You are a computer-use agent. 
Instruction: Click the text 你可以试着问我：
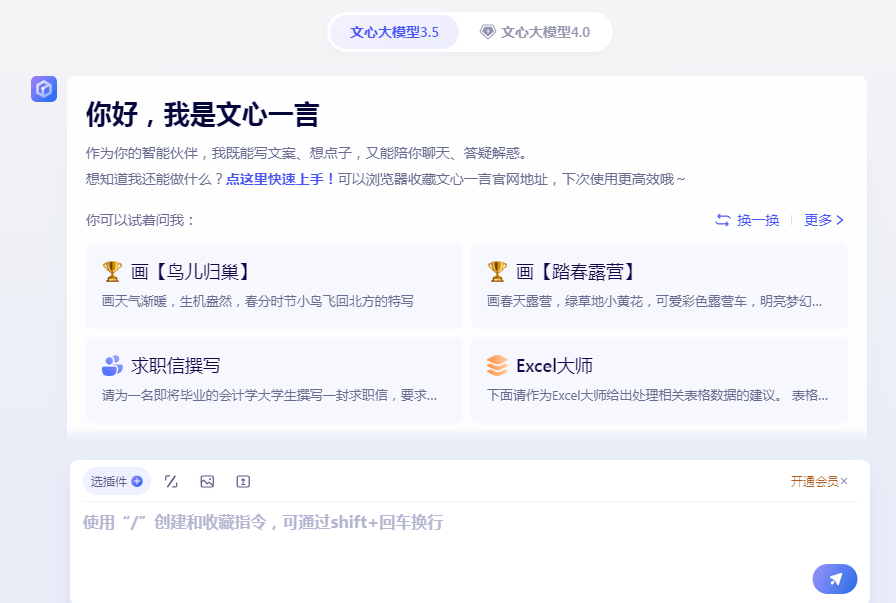(x=140, y=220)
